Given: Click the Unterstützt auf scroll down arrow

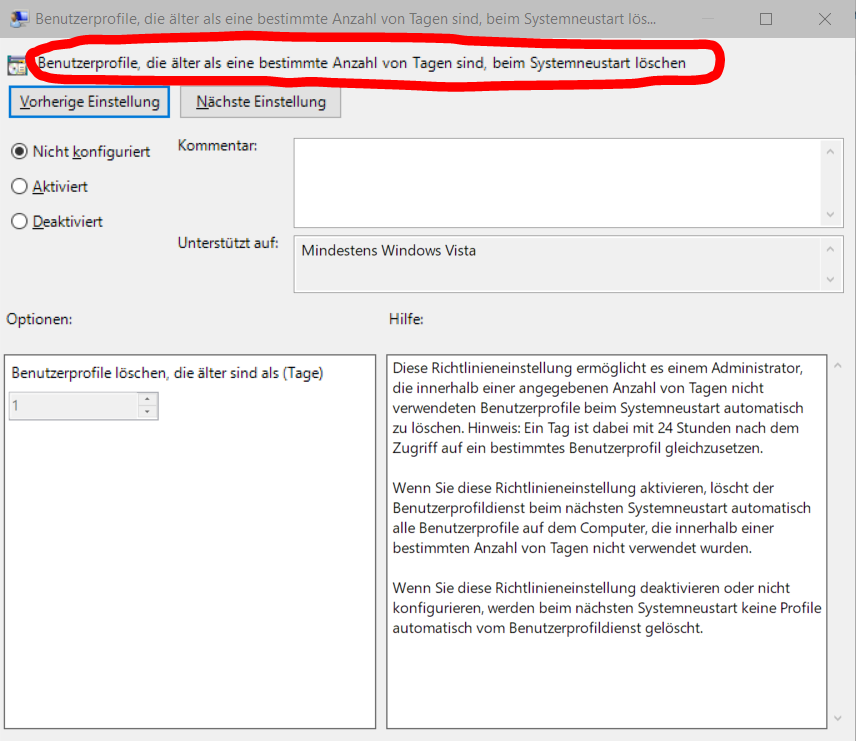Looking at the screenshot, I should click(x=830, y=280).
